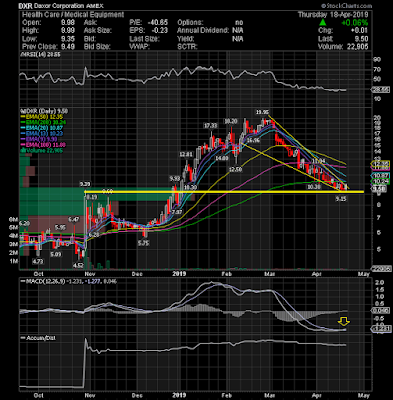The image size is (393, 400).
Task: Click the 5.75 December low label
Action: [143, 243]
